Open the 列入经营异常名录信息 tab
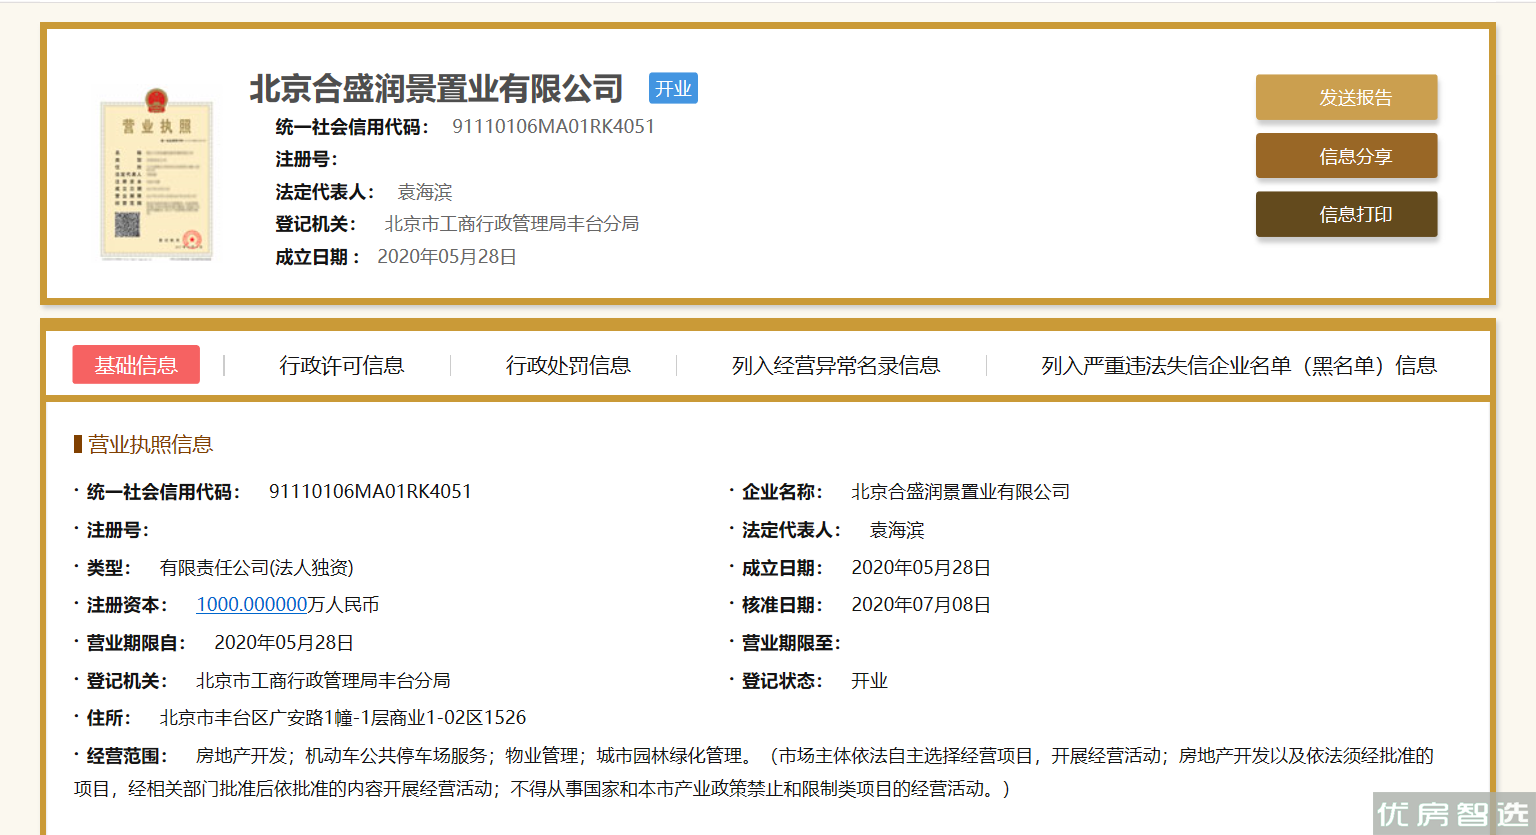Screen dimensions: 1536x835 [836, 365]
